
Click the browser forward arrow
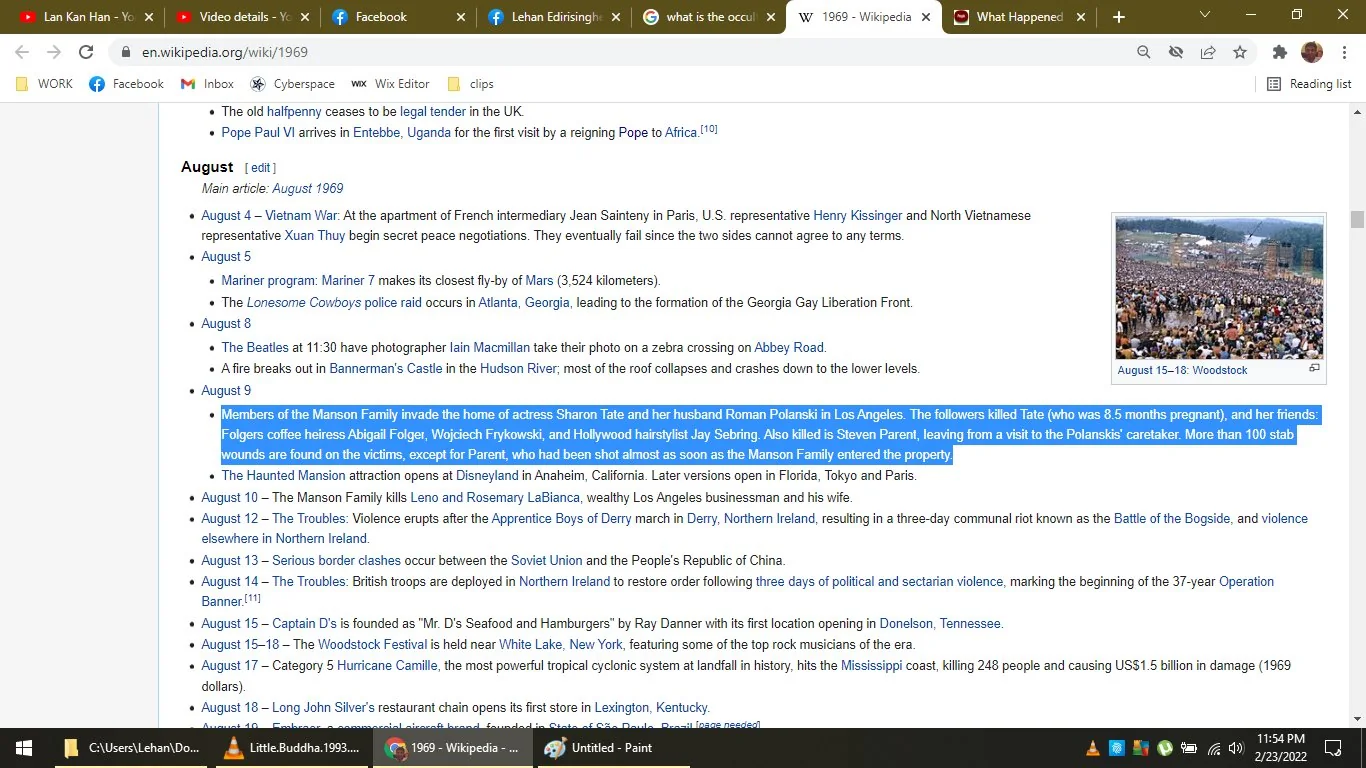click(x=54, y=52)
